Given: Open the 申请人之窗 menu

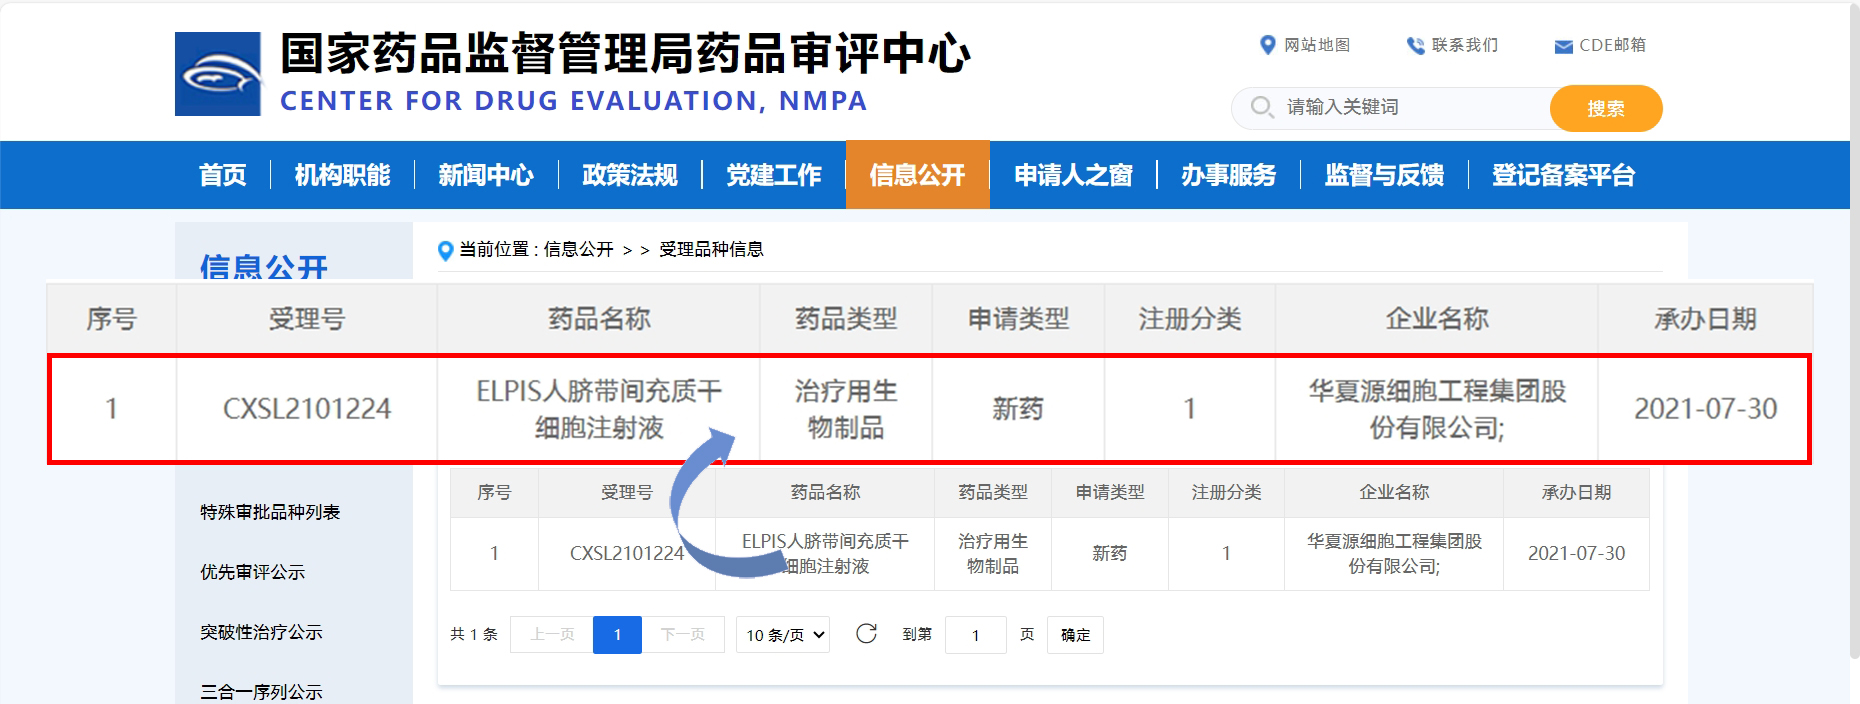Looking at the screenshot, I should 1073,175.
